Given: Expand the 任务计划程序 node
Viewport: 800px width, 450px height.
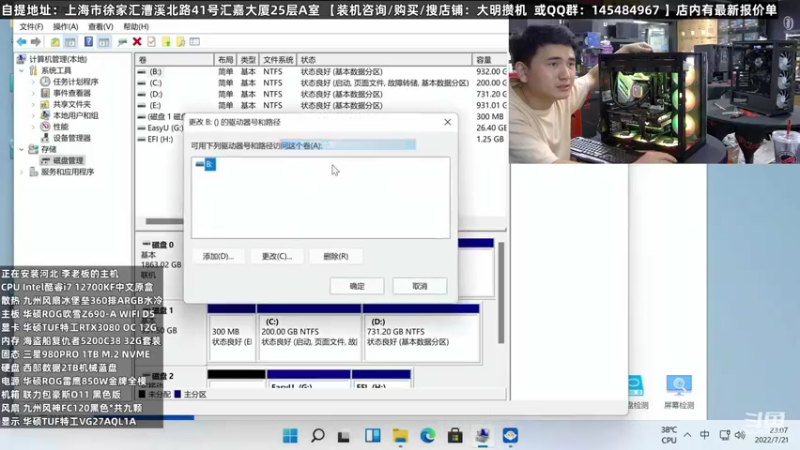Looking at the screenshot, I should coord(33,82).
